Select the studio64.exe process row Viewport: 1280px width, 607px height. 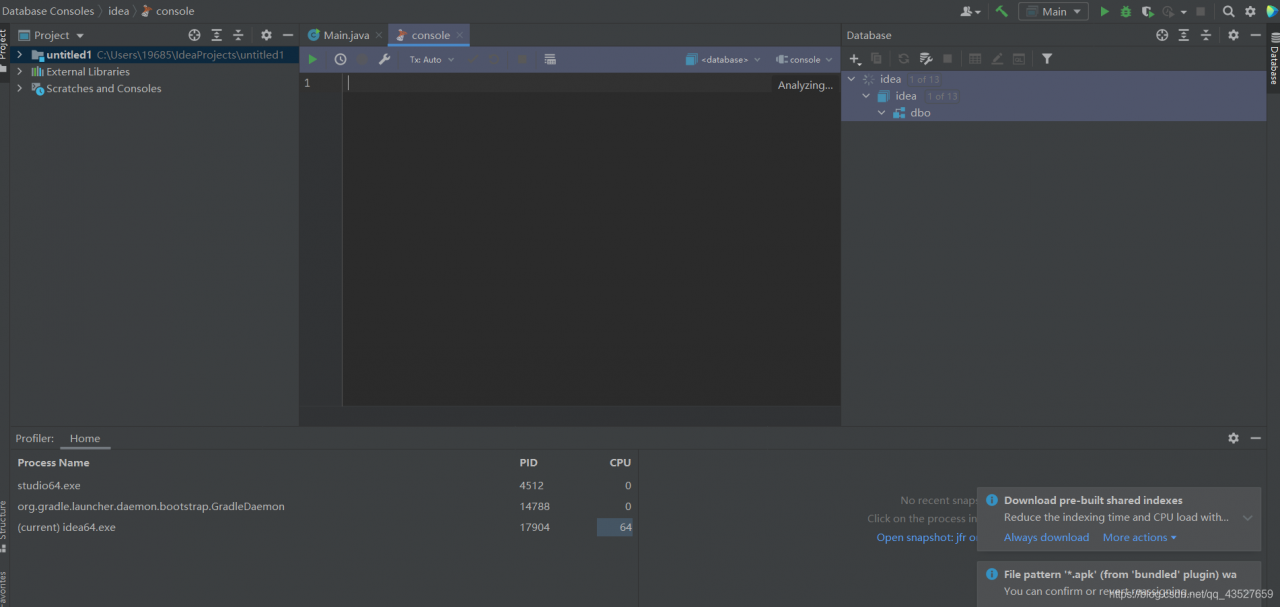tap(325, 485)
